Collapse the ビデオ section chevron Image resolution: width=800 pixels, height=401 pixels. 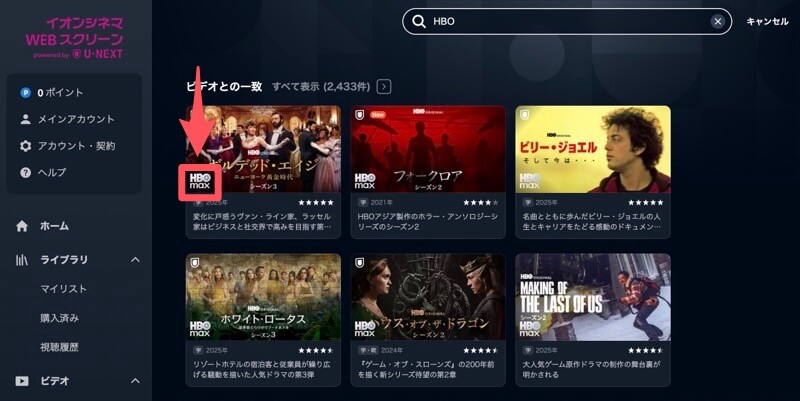(x=135, y=381)
